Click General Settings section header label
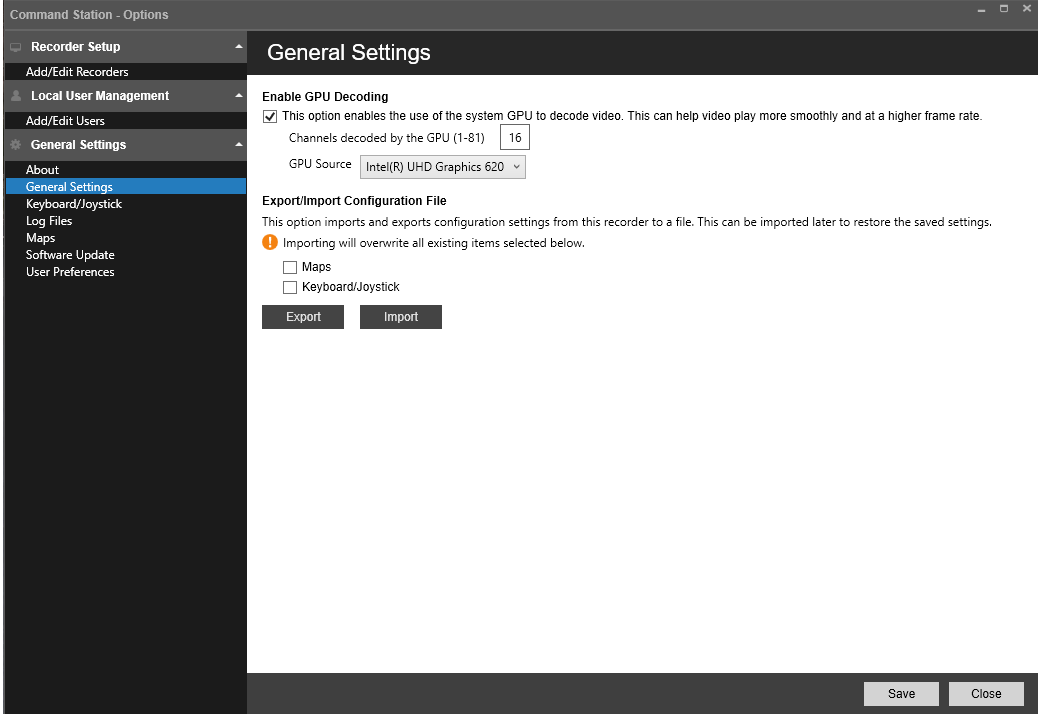Screen dimensions: 1038x714 (78, 144)
